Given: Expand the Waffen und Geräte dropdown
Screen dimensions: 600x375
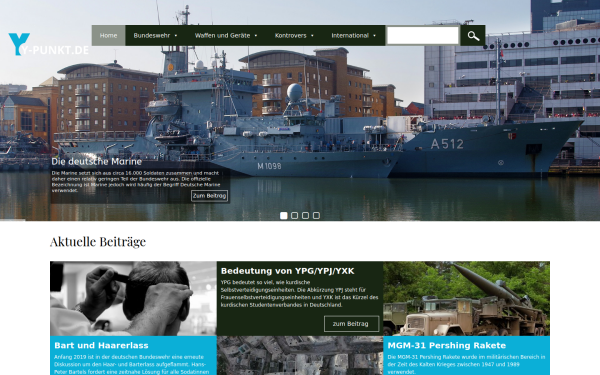Looking at the screenshot, I should pos(226,36).
